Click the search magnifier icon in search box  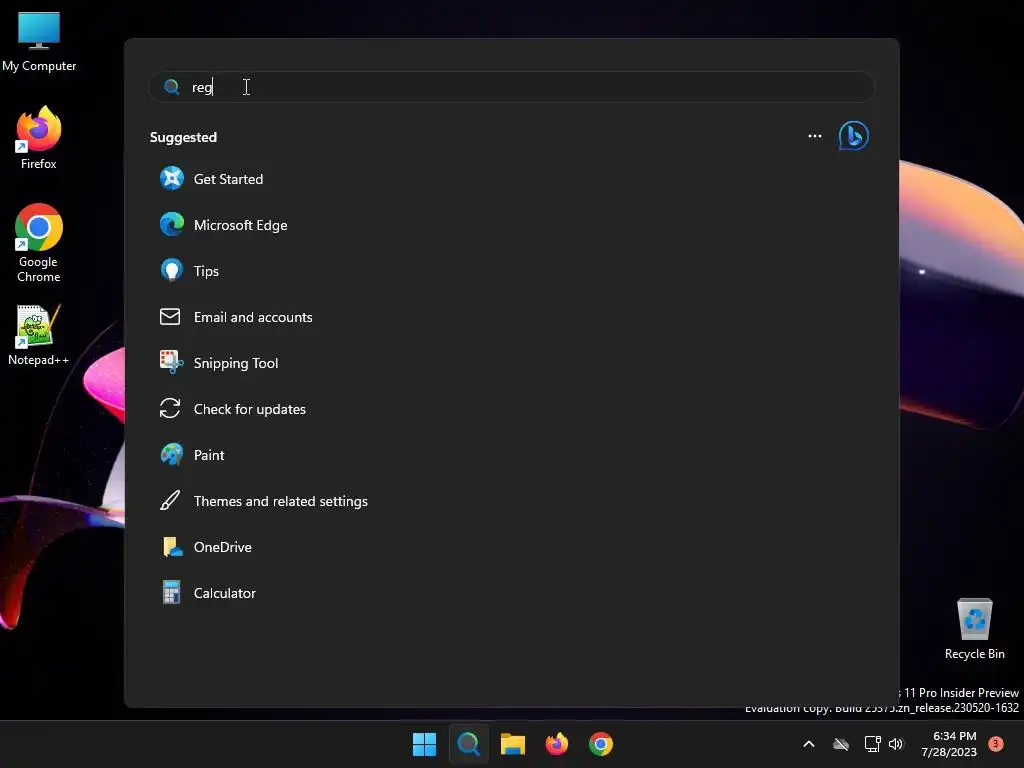click(172, 87)
